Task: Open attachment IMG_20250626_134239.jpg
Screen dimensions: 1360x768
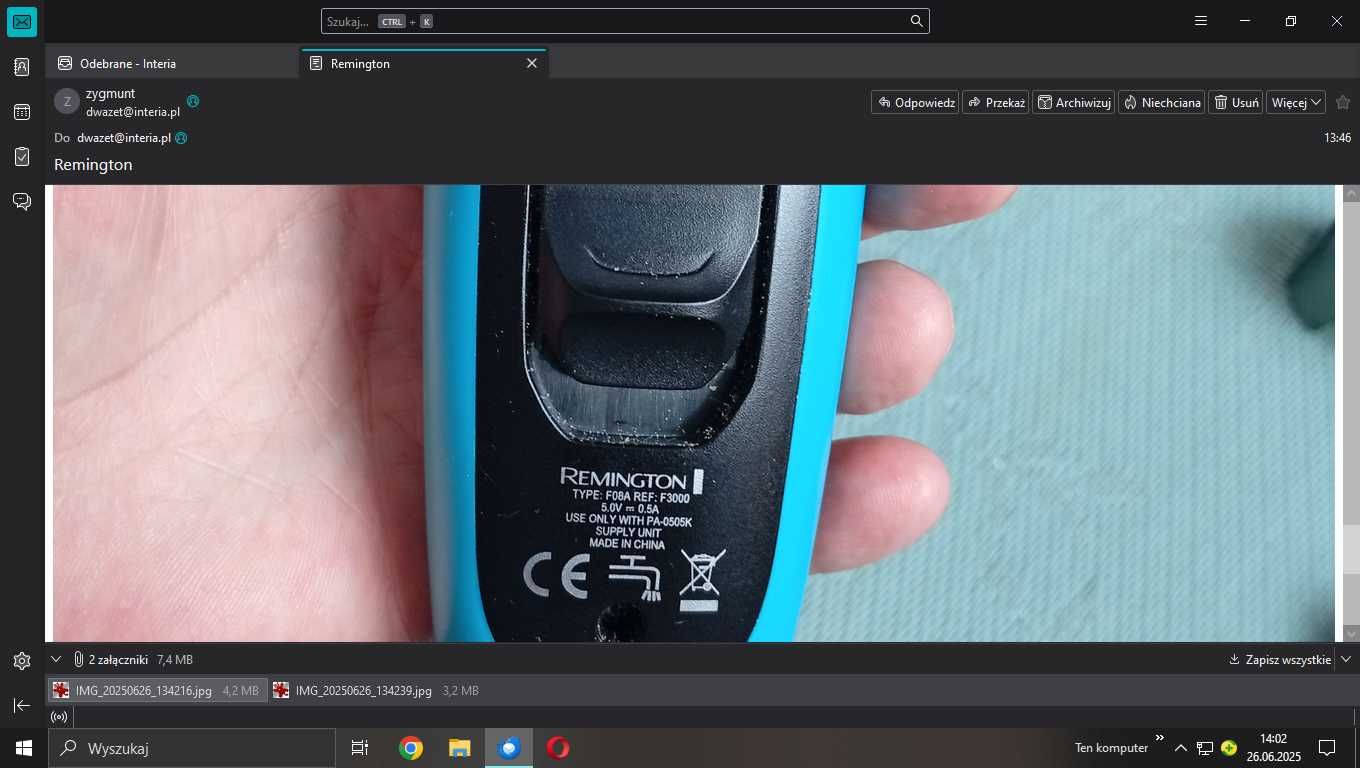Action: pos(377,690)
